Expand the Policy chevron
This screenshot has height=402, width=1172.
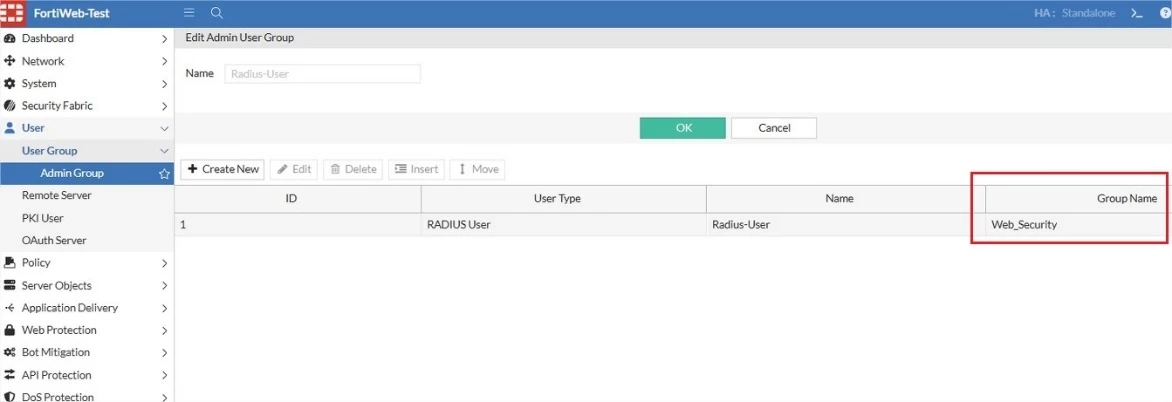(164, 263)
